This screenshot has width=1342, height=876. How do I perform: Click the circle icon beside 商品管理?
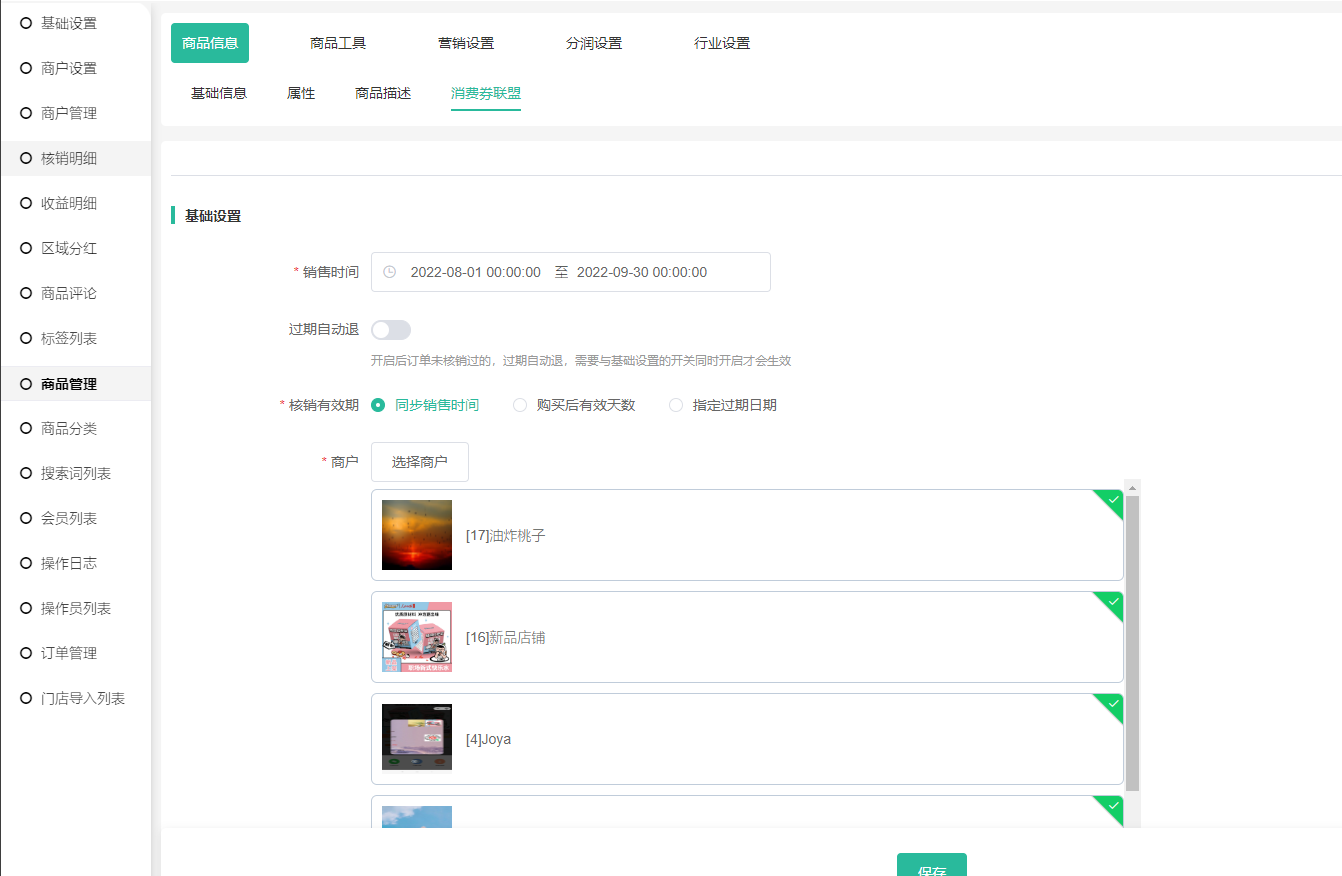pos(26,384)
